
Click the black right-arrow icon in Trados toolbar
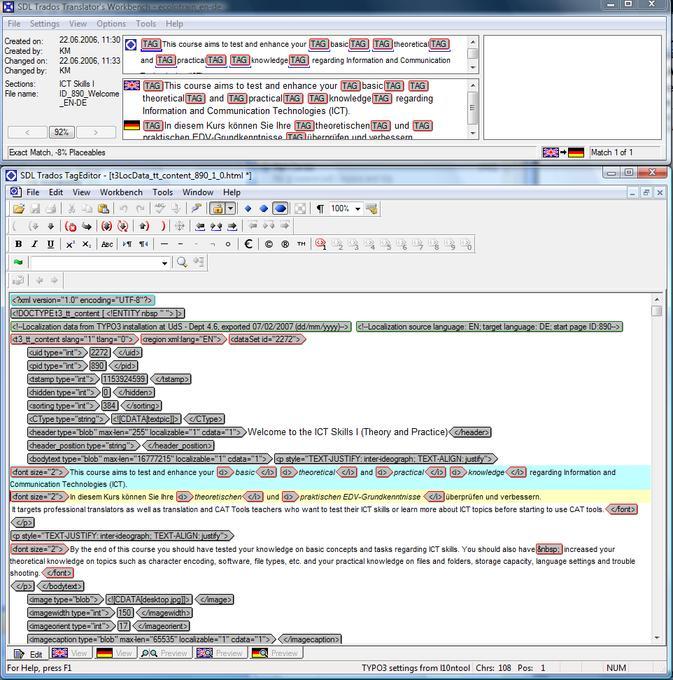(87, 226)
